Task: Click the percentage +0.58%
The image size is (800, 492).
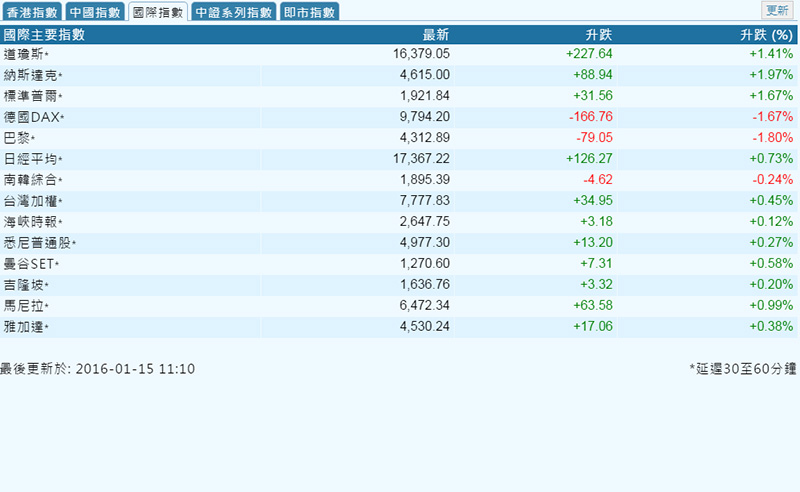Action: [x=771, y=263]
